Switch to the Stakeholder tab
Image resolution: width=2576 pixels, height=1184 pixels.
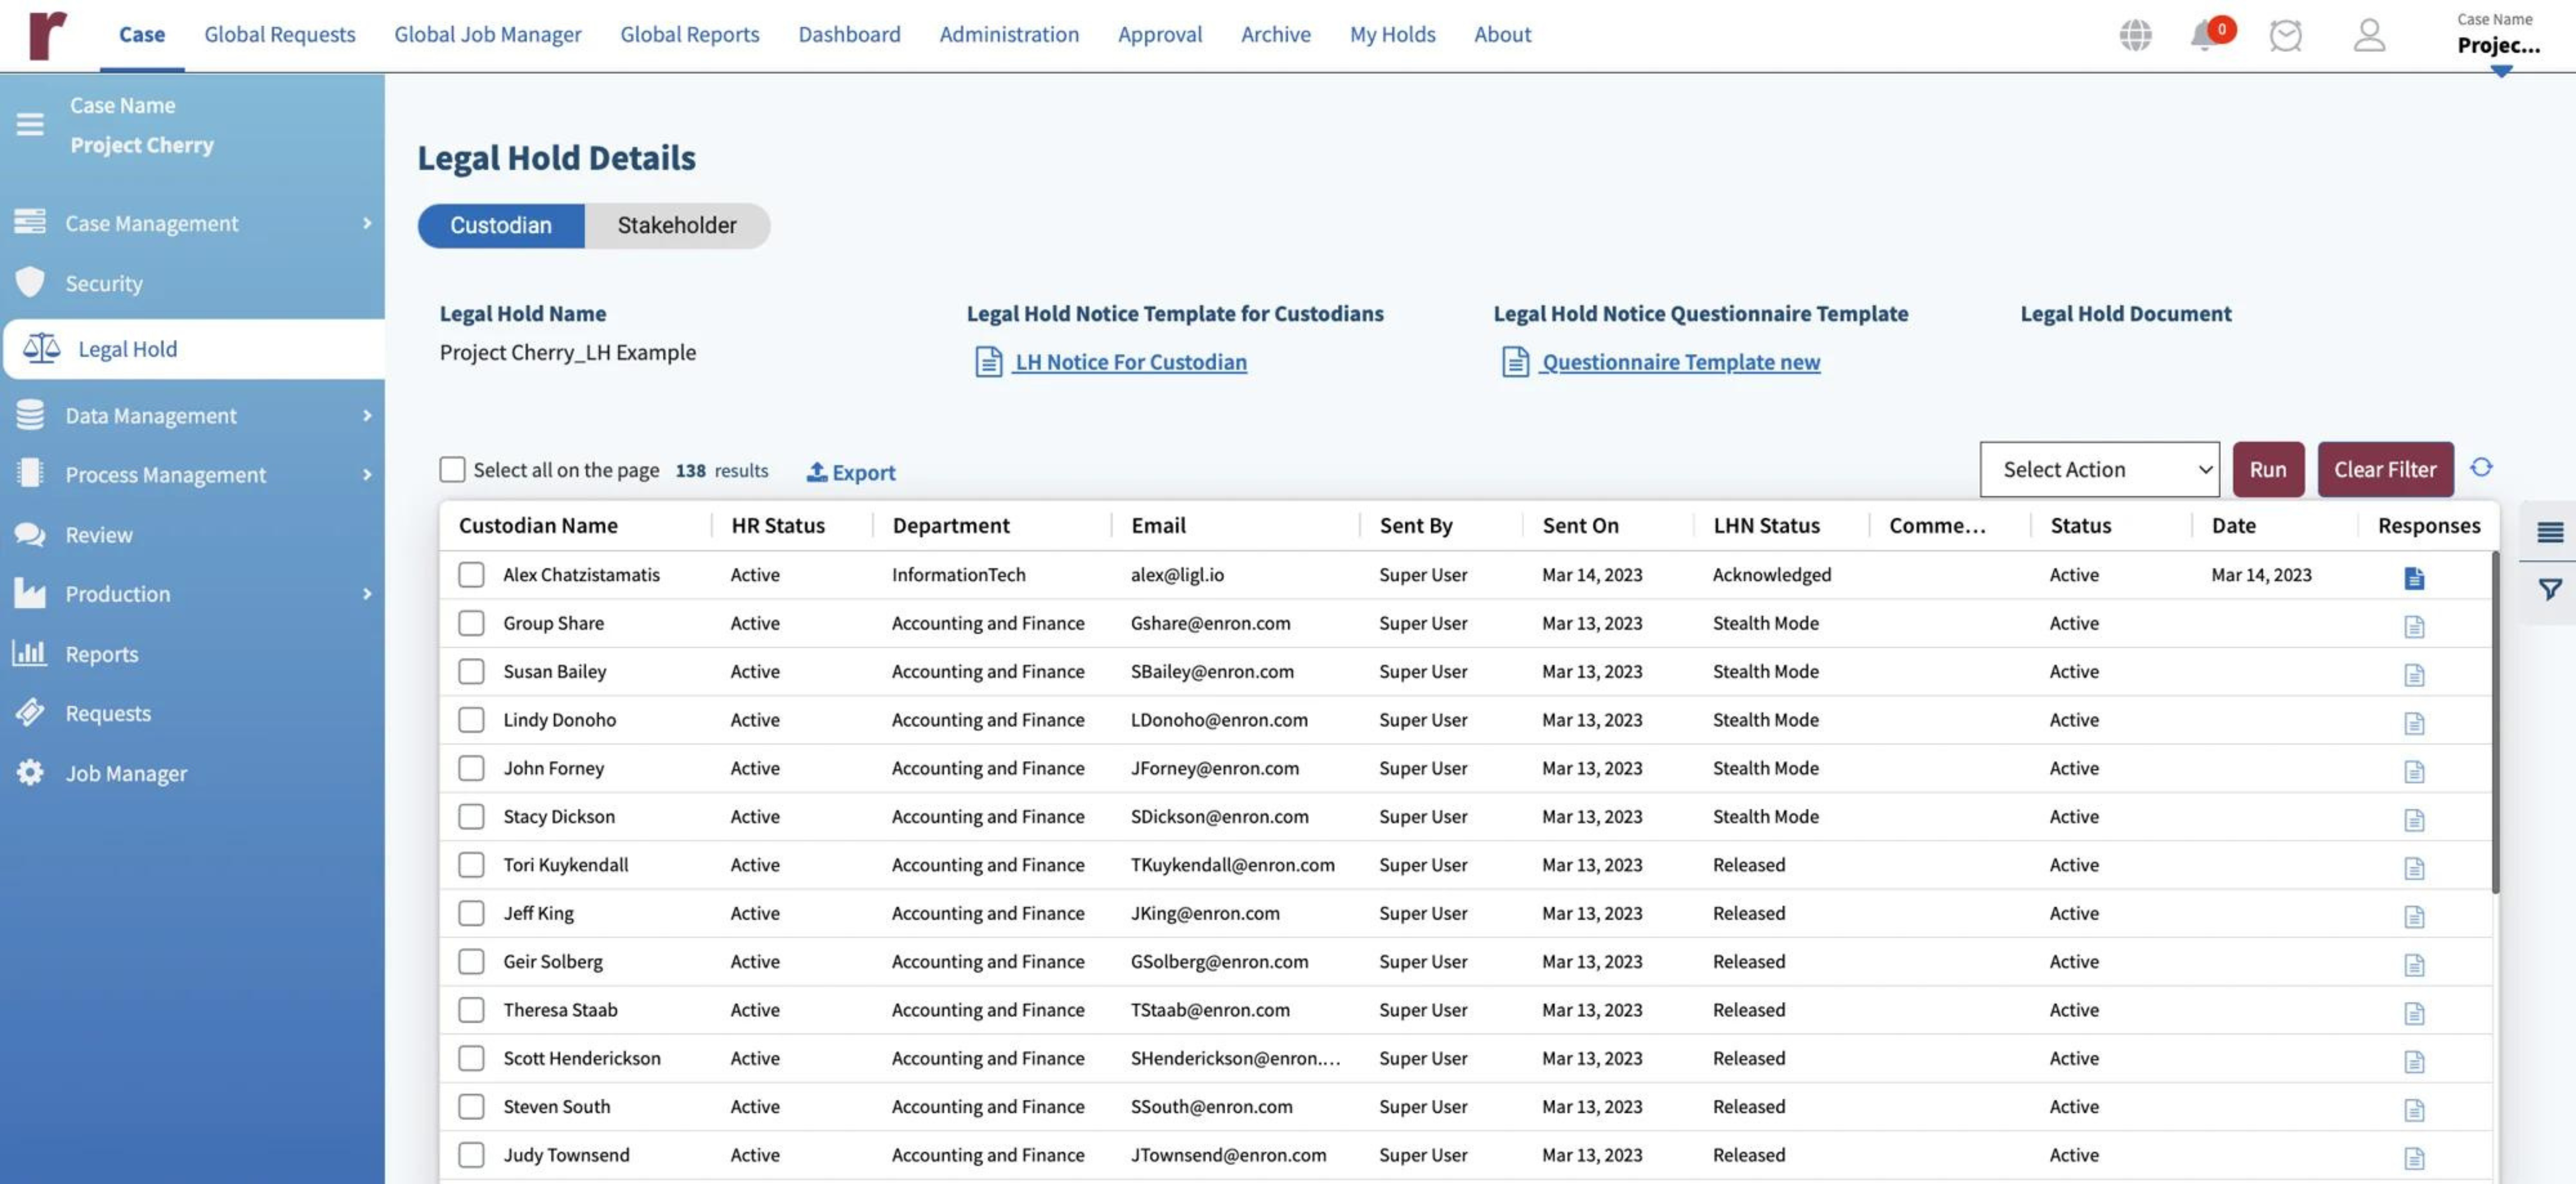pyautogui.click(x=677, y=226)
